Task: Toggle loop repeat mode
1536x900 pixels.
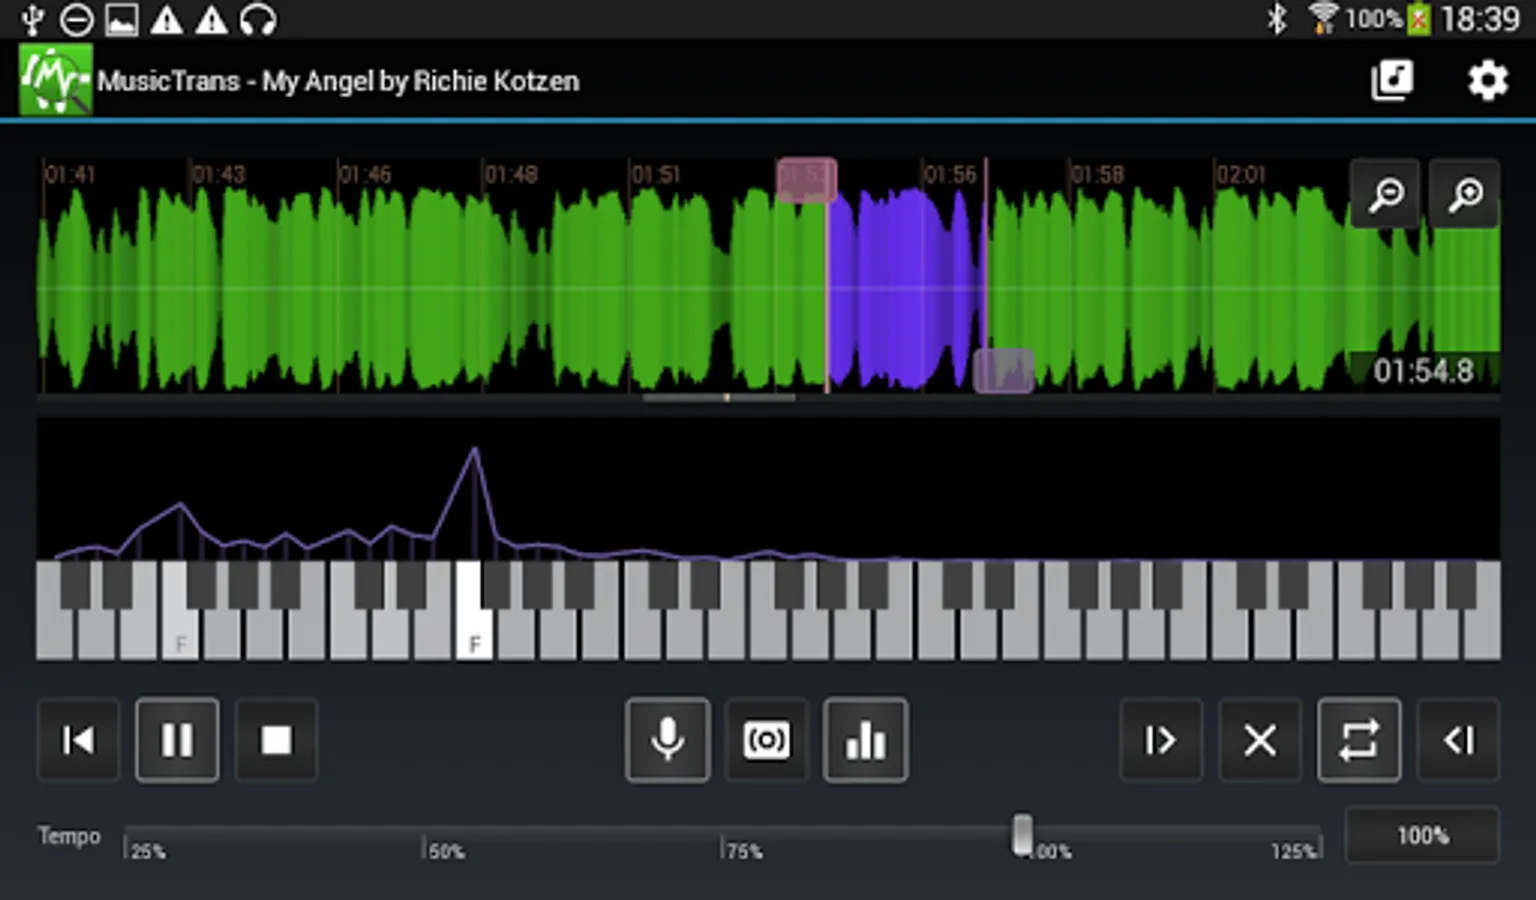Action: [1359, 740]
